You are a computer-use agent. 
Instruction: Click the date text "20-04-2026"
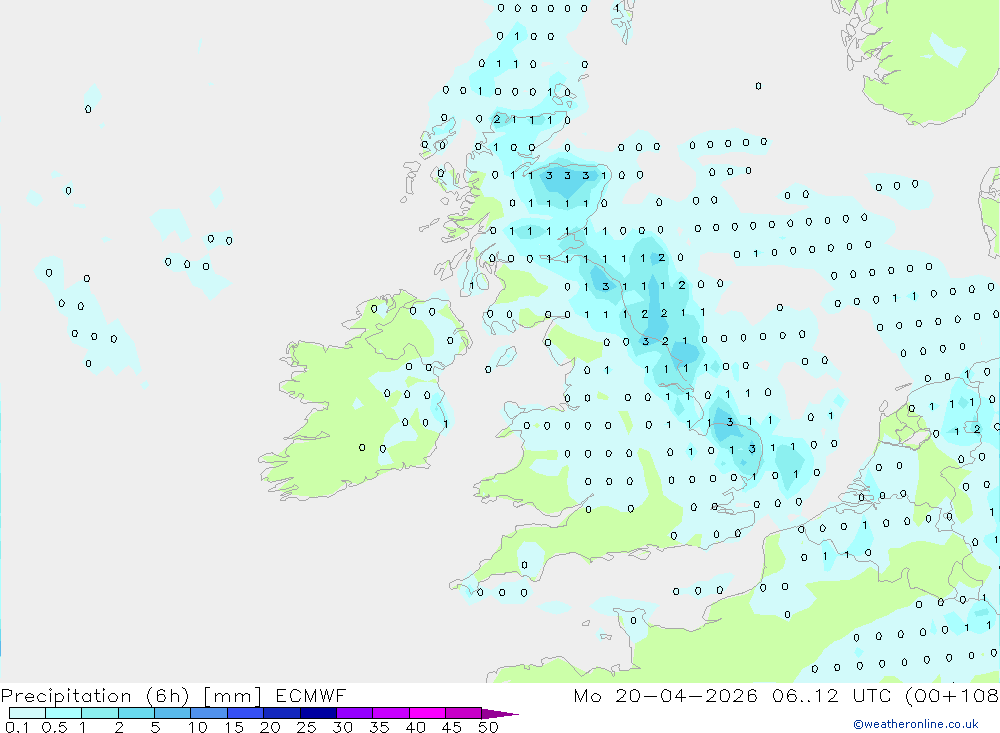coord(686,695)
